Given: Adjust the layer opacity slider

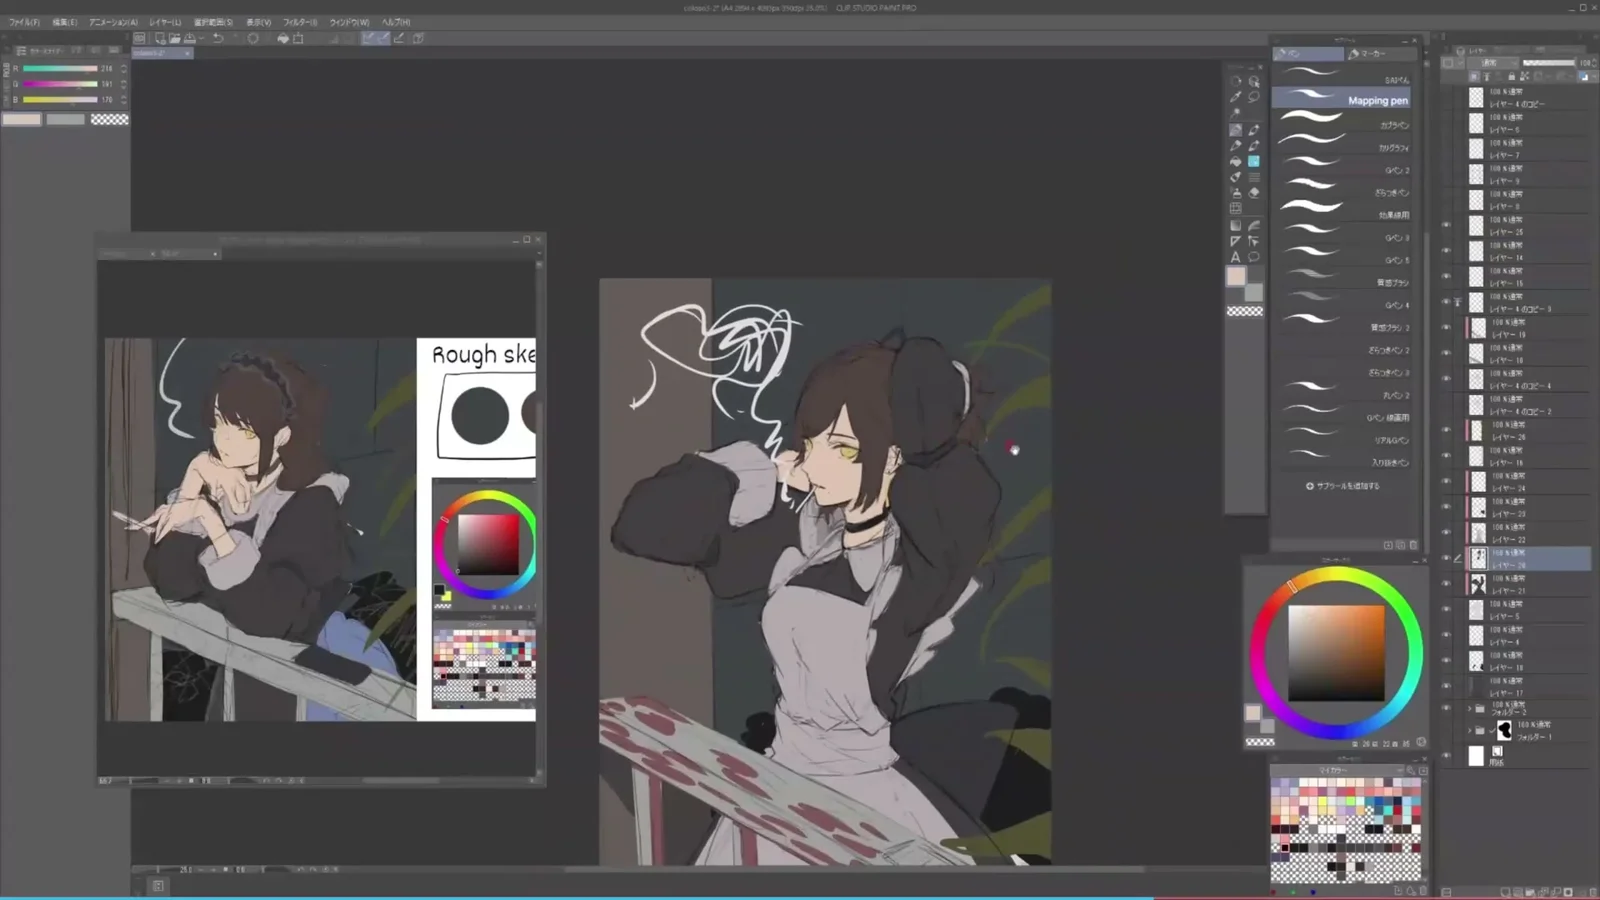Looking at the screenshot, I should tap(1548, 62).
